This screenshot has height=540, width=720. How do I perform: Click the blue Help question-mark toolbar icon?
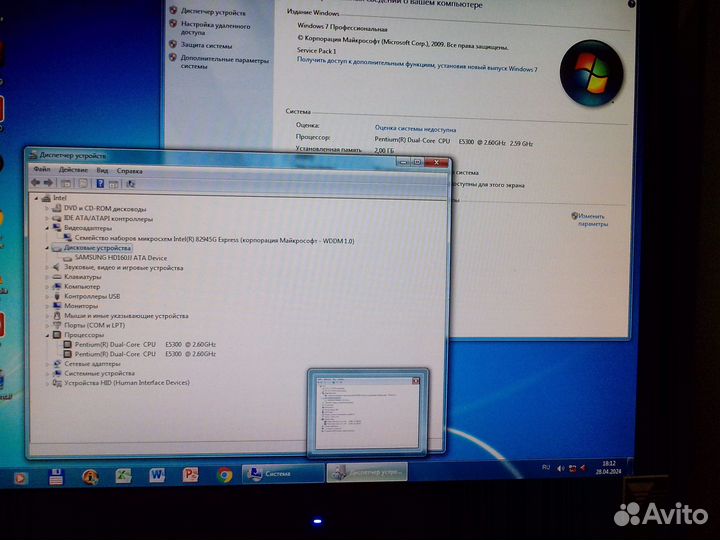100,184
